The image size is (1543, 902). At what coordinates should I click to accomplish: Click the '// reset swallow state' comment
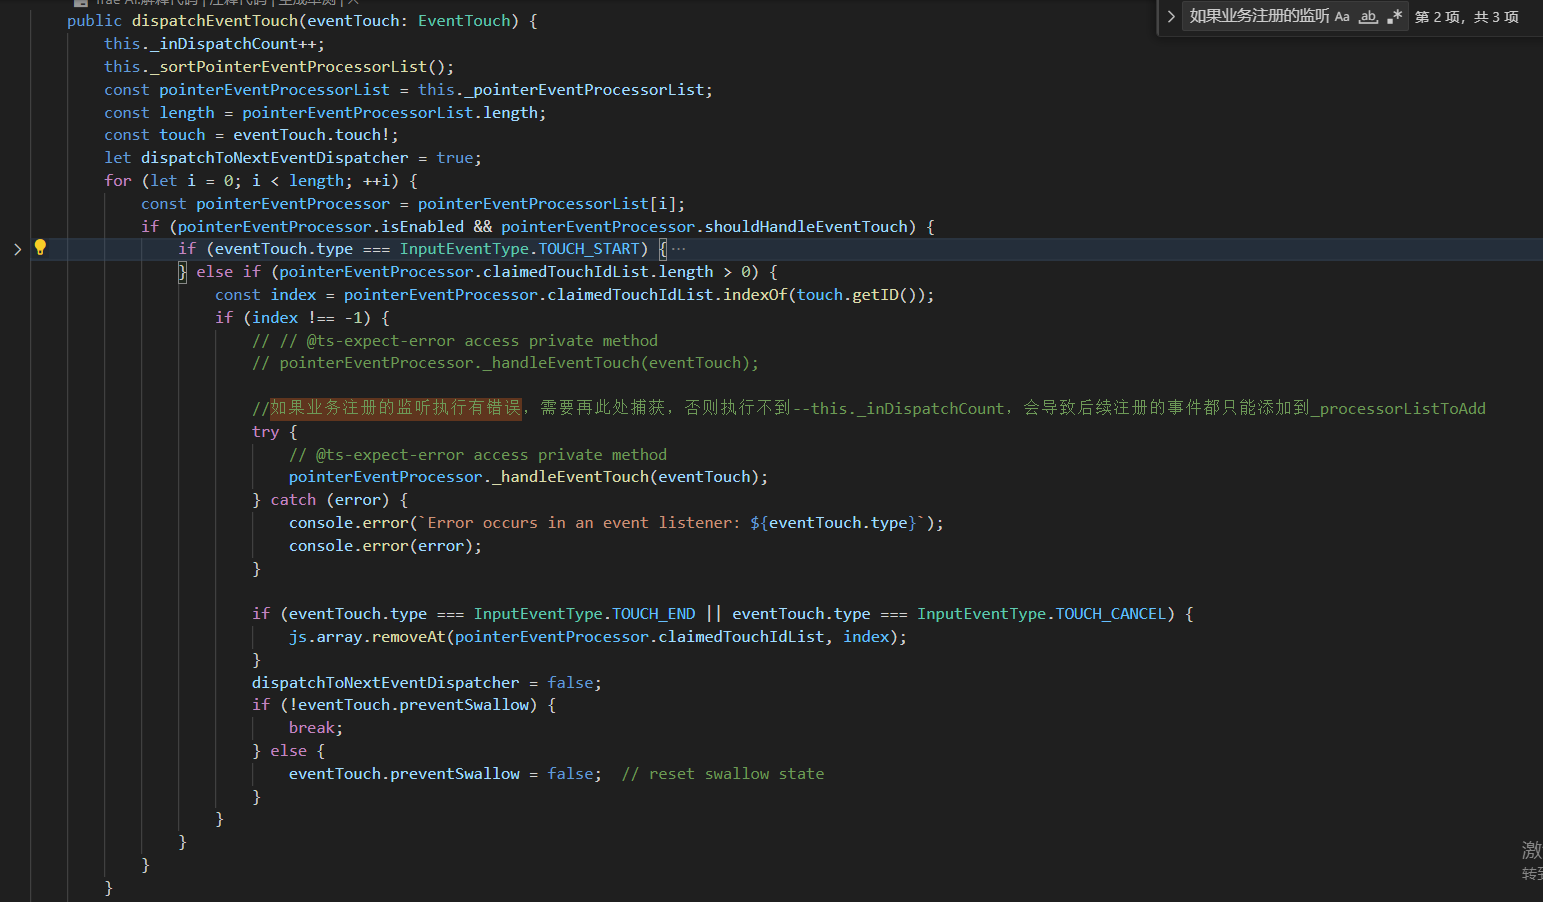(722, 774)
